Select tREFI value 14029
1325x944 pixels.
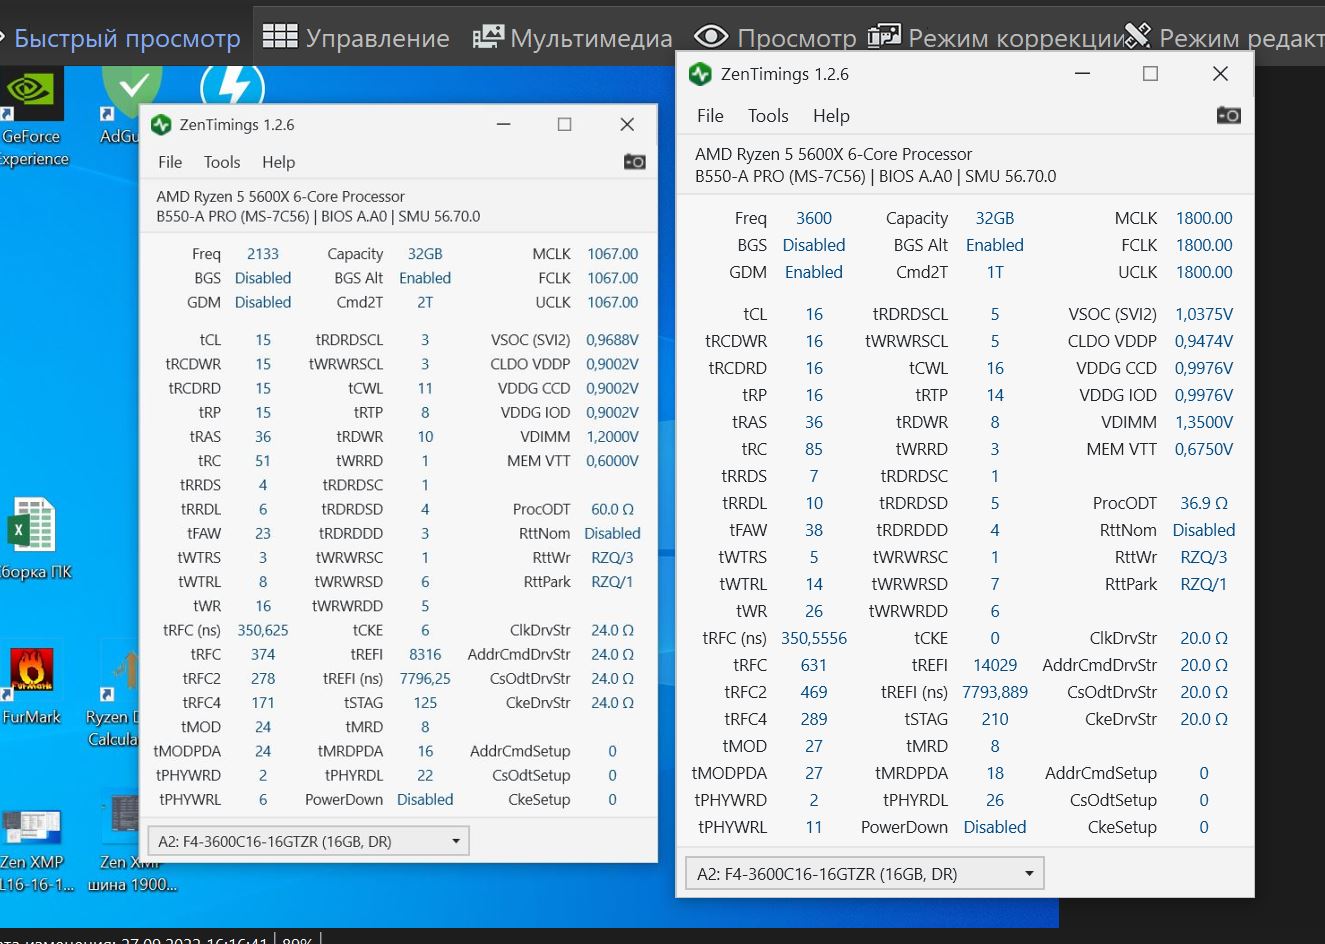[x=995, y=665]
